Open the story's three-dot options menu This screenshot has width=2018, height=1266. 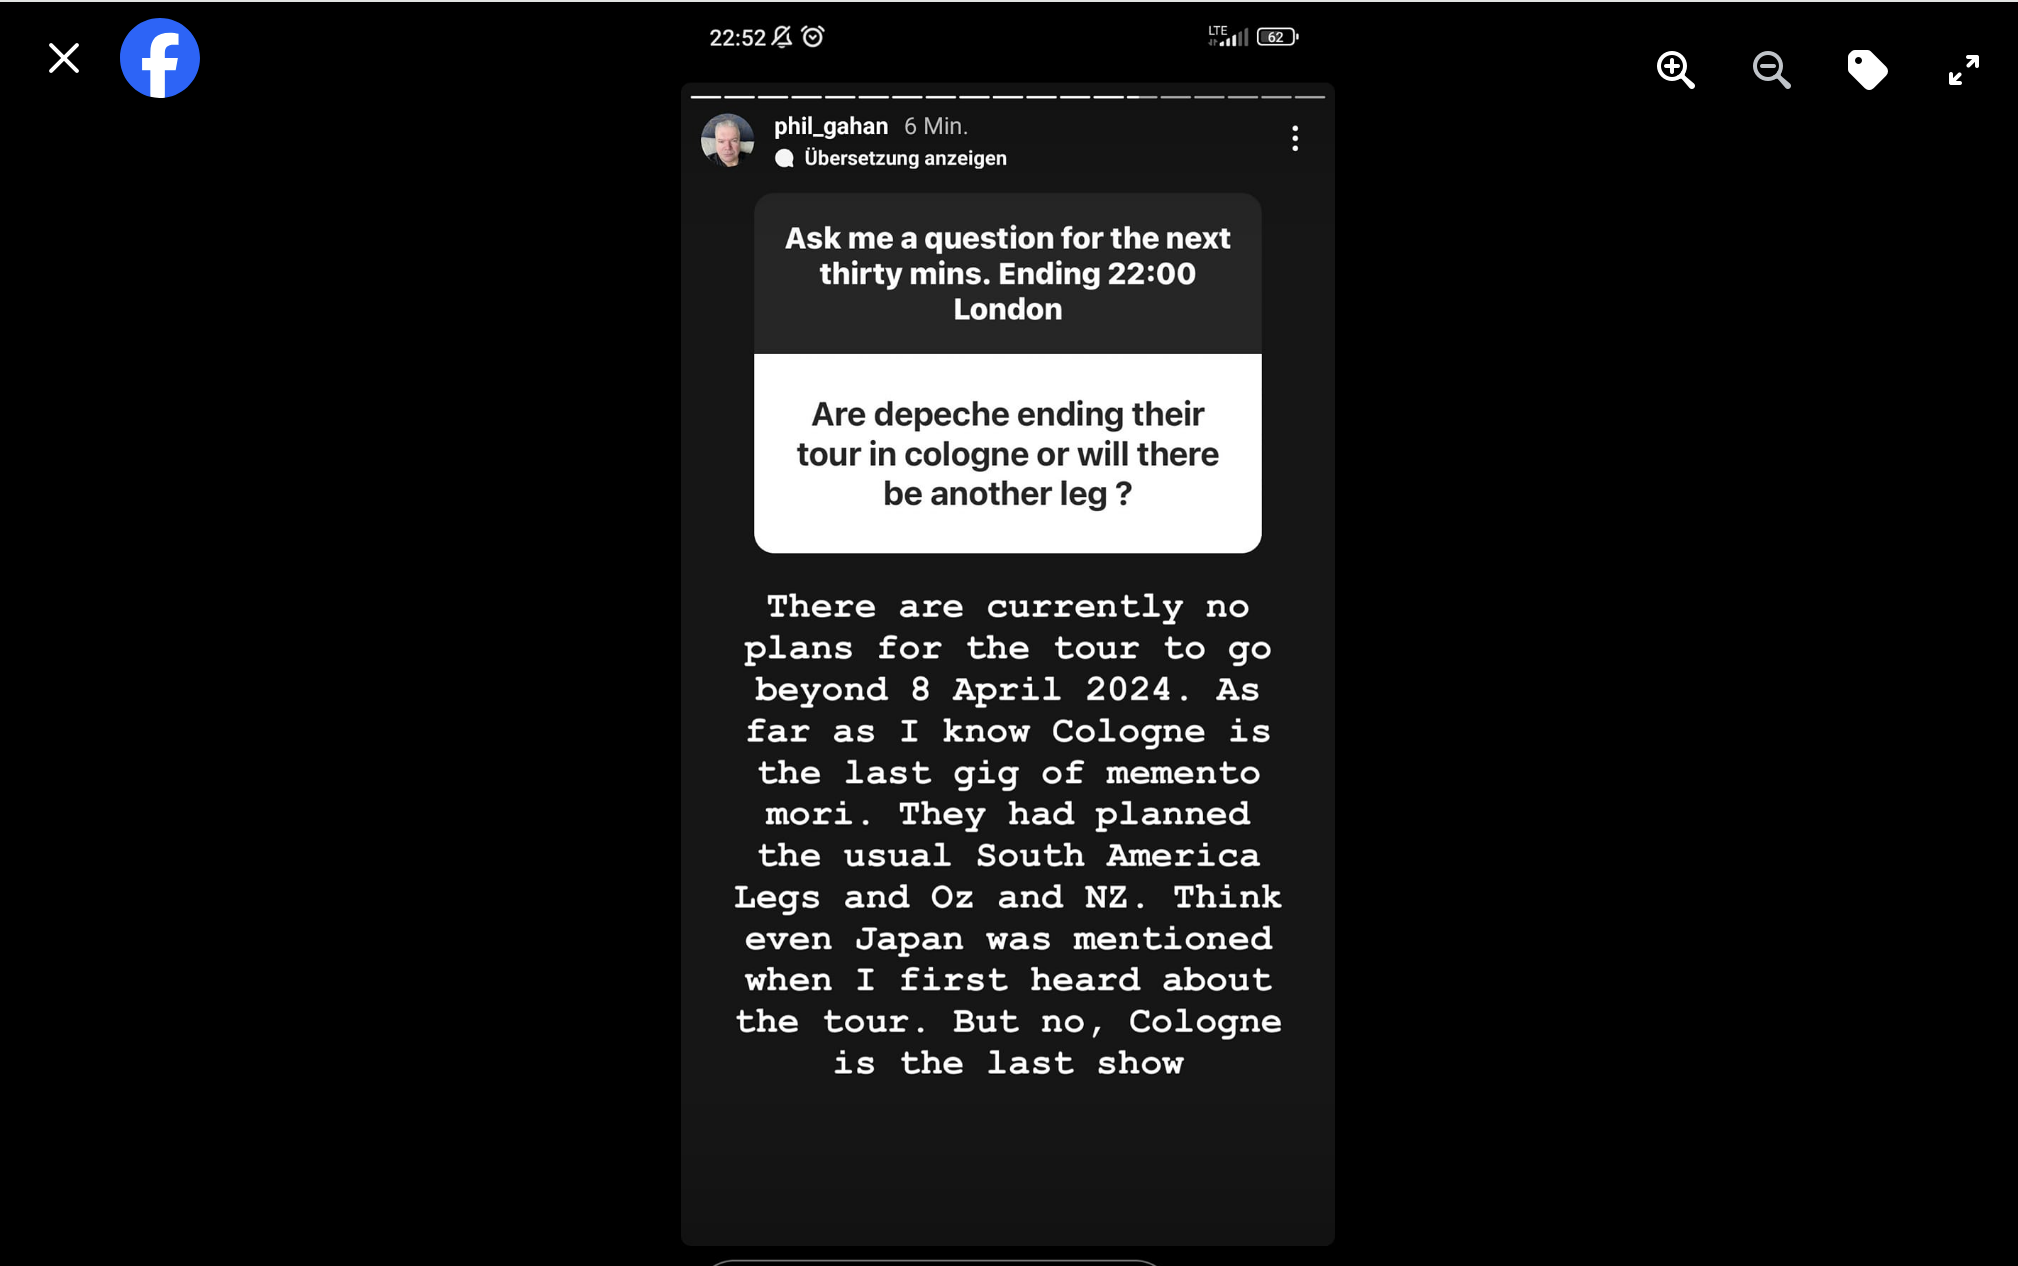(x=1295, y=139)
